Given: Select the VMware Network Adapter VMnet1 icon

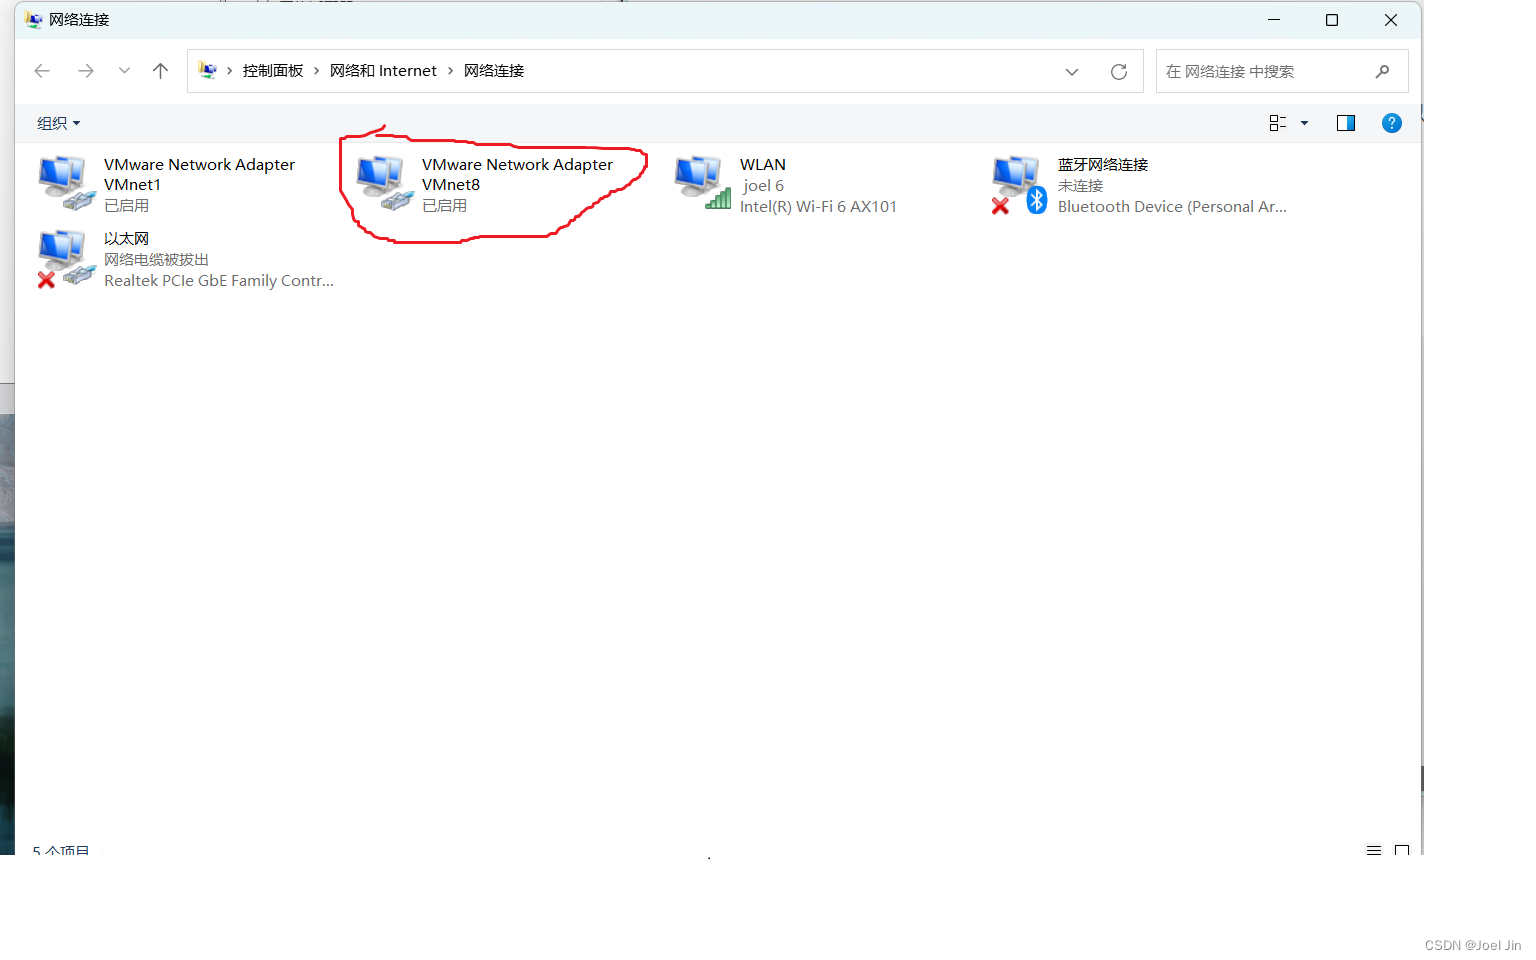Looking at the screenshot, I should coord(66,183).
